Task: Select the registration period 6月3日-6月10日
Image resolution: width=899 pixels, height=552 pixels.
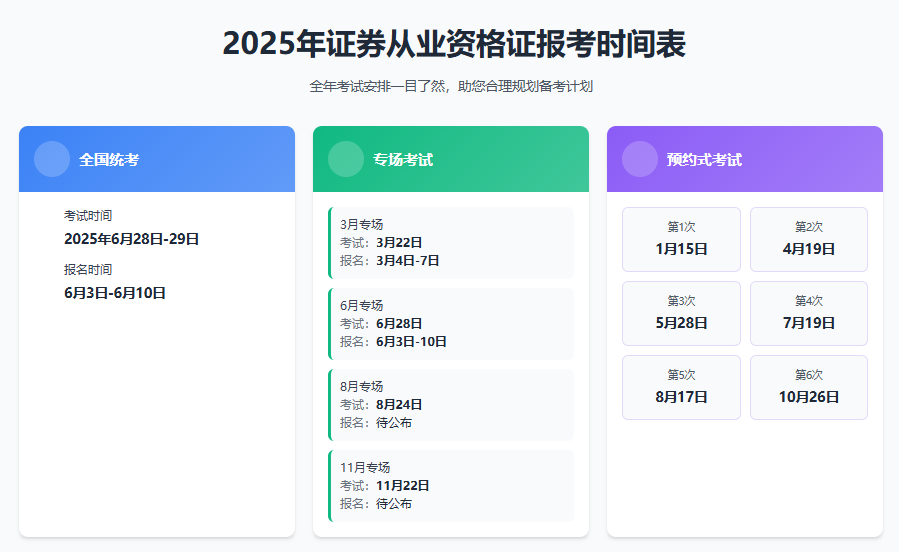Action: coord(115,293)
